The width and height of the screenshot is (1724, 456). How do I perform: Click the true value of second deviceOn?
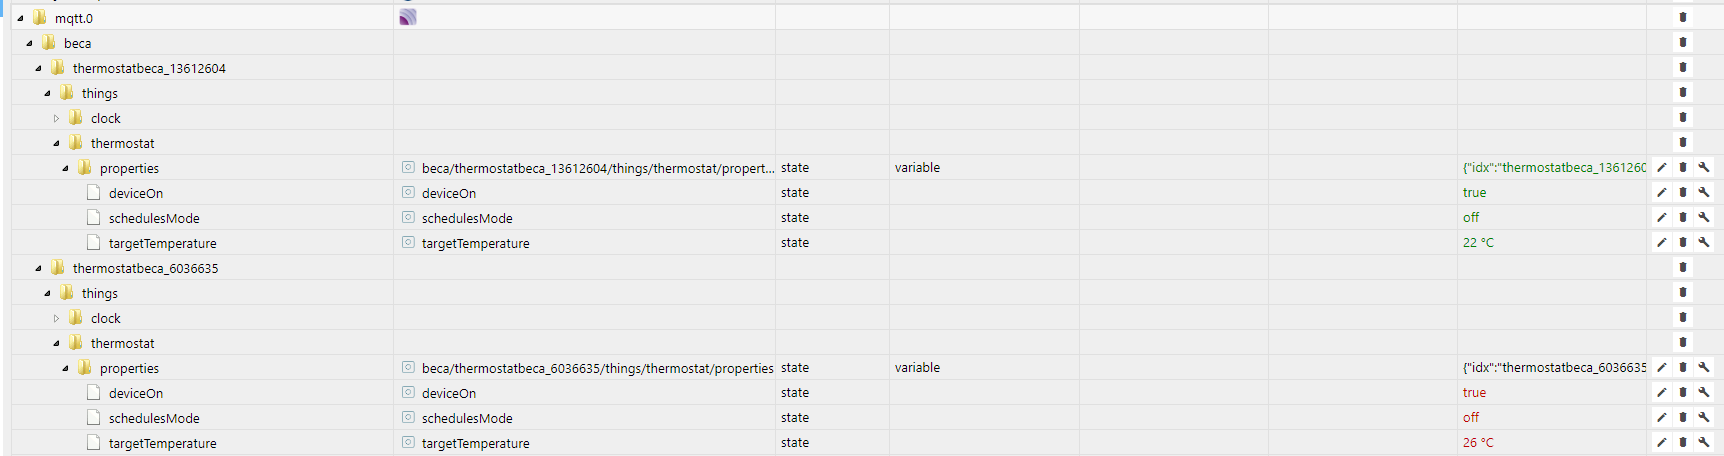click(1474, 393)
